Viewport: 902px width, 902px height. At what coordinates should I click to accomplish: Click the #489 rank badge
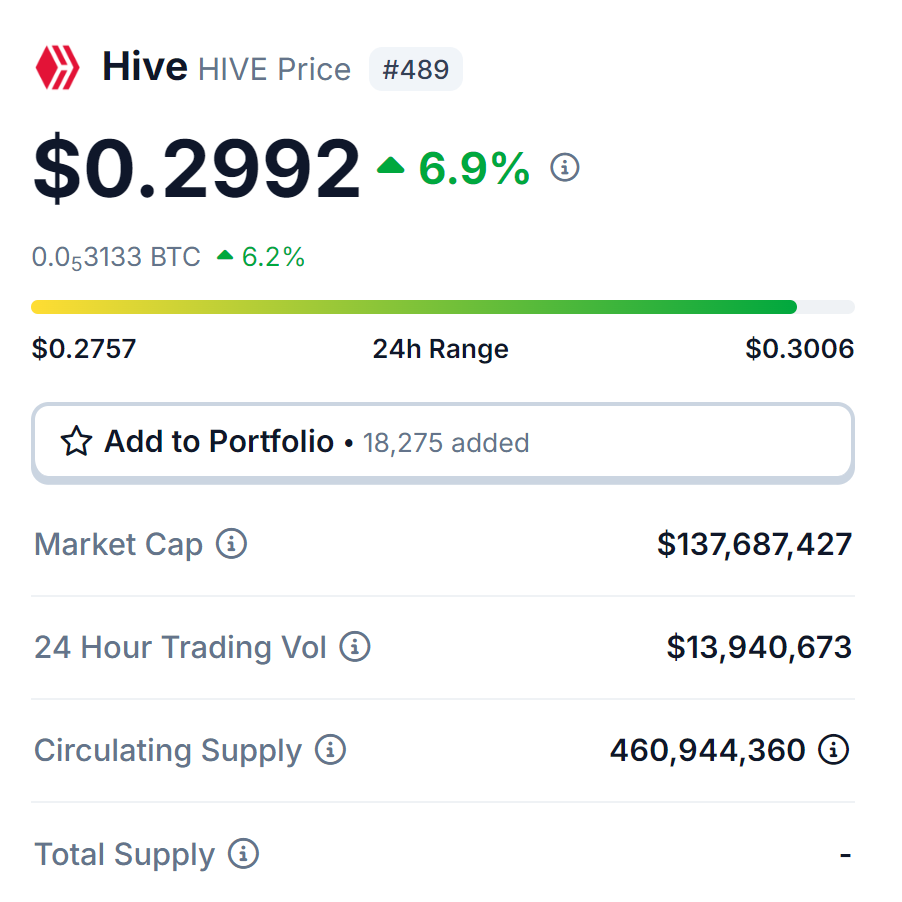[415, 69]
